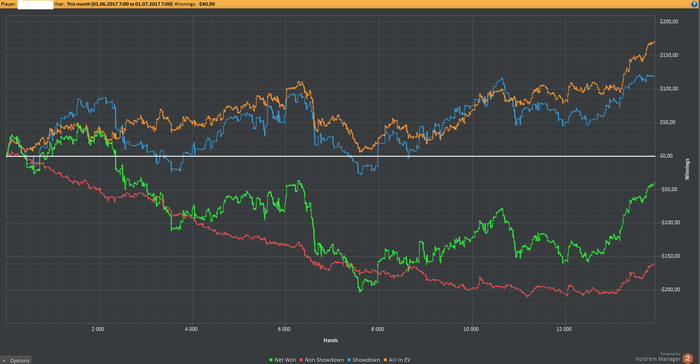The image size is (700, 364).
Task: Click the orange All-In EV color square
Action: click(386, 360)
